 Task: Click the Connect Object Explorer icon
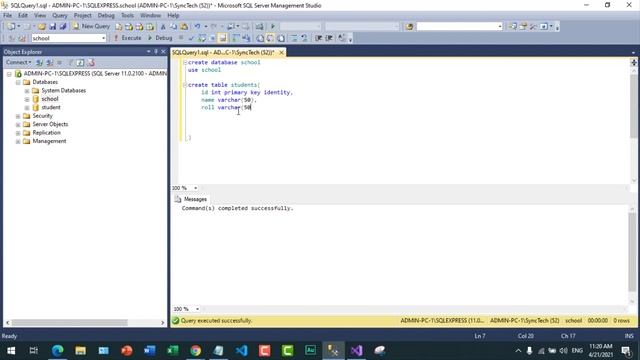coord(39,62)
